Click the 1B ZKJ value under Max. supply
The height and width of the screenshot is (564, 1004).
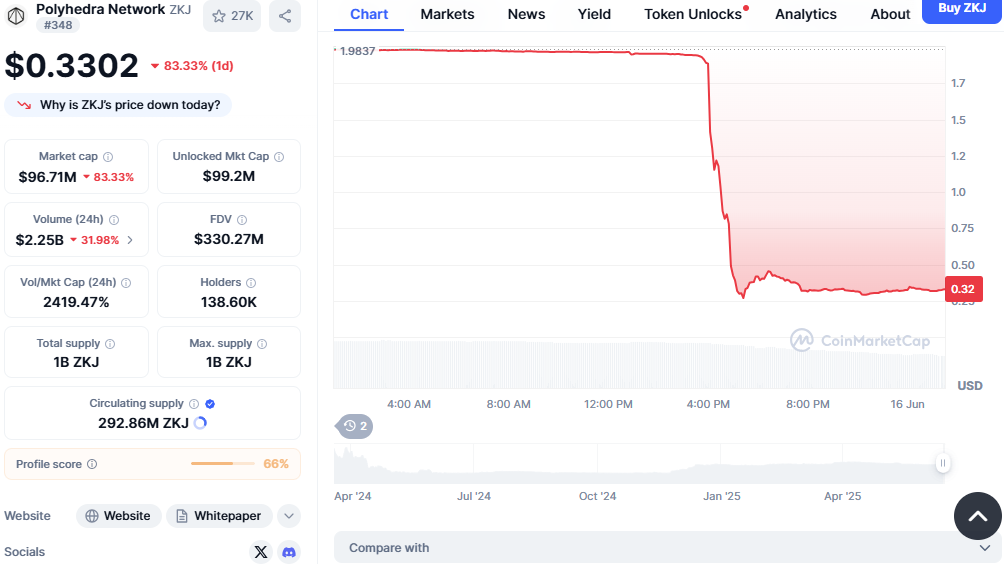click(x=229, y=362)
